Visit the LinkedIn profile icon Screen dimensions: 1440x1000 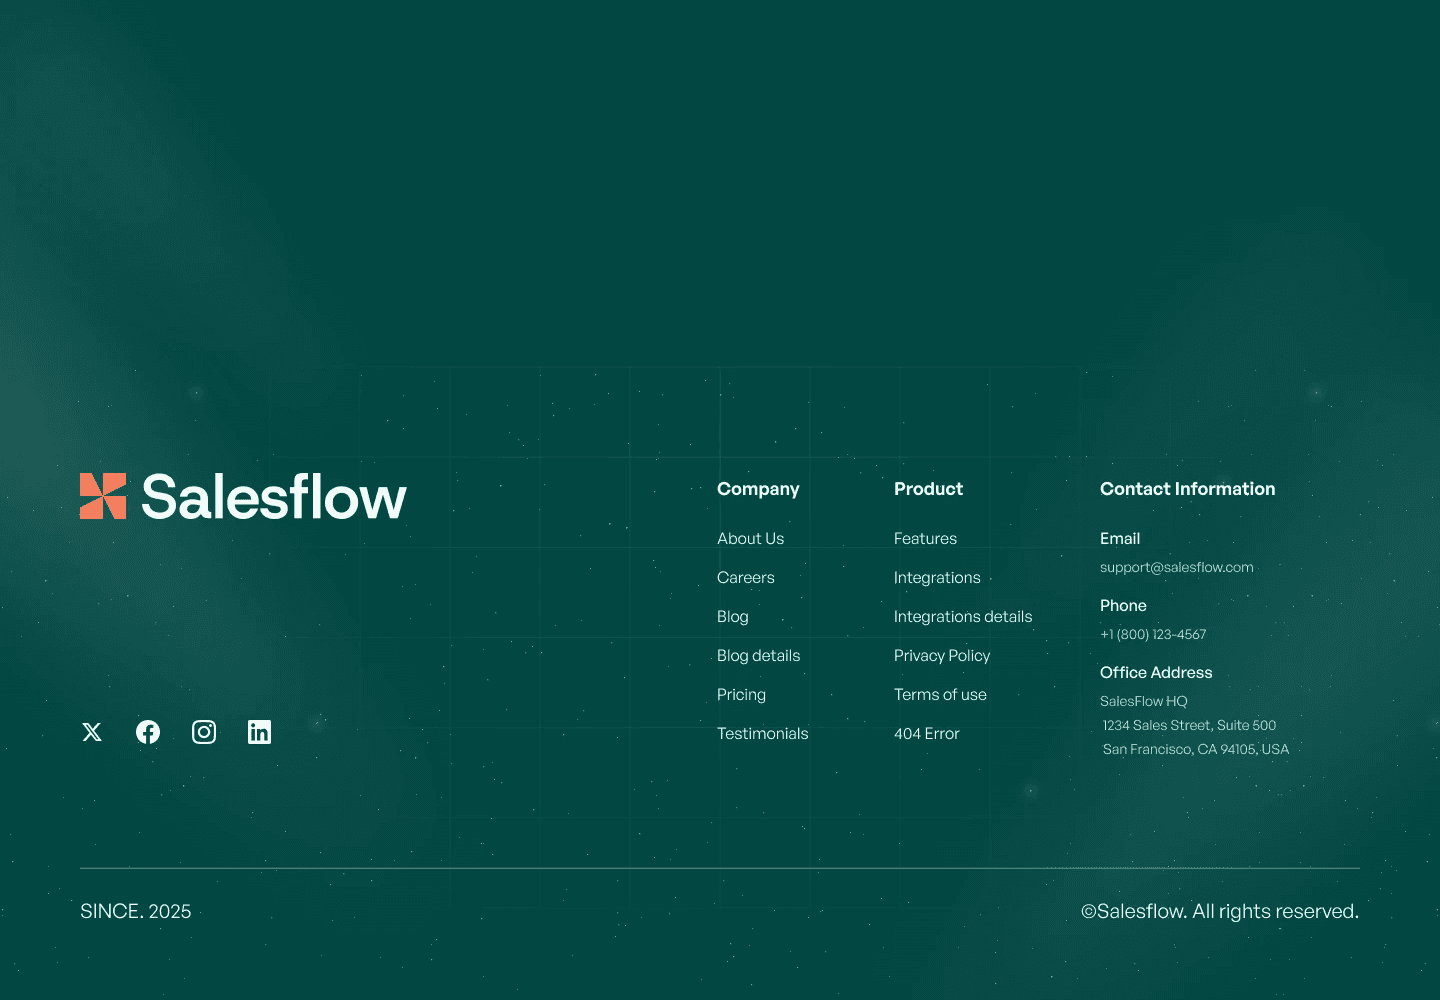[x=259, y=731]
